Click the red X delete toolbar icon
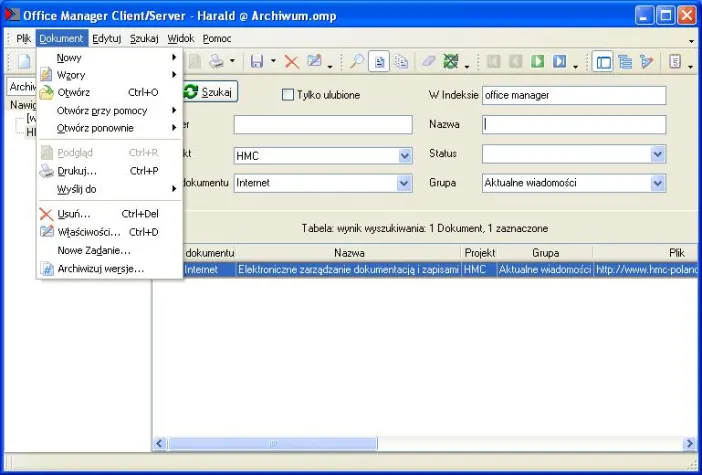Screen dimensions: 702x475 [x=291, y=62]
